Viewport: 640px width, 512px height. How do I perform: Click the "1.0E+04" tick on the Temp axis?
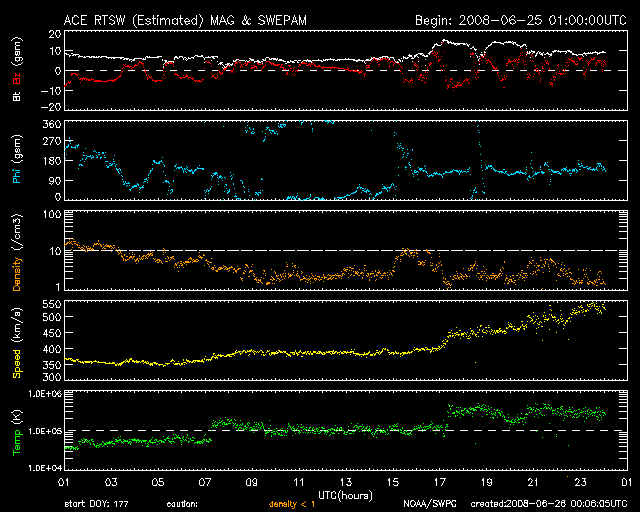pos(45,468)
